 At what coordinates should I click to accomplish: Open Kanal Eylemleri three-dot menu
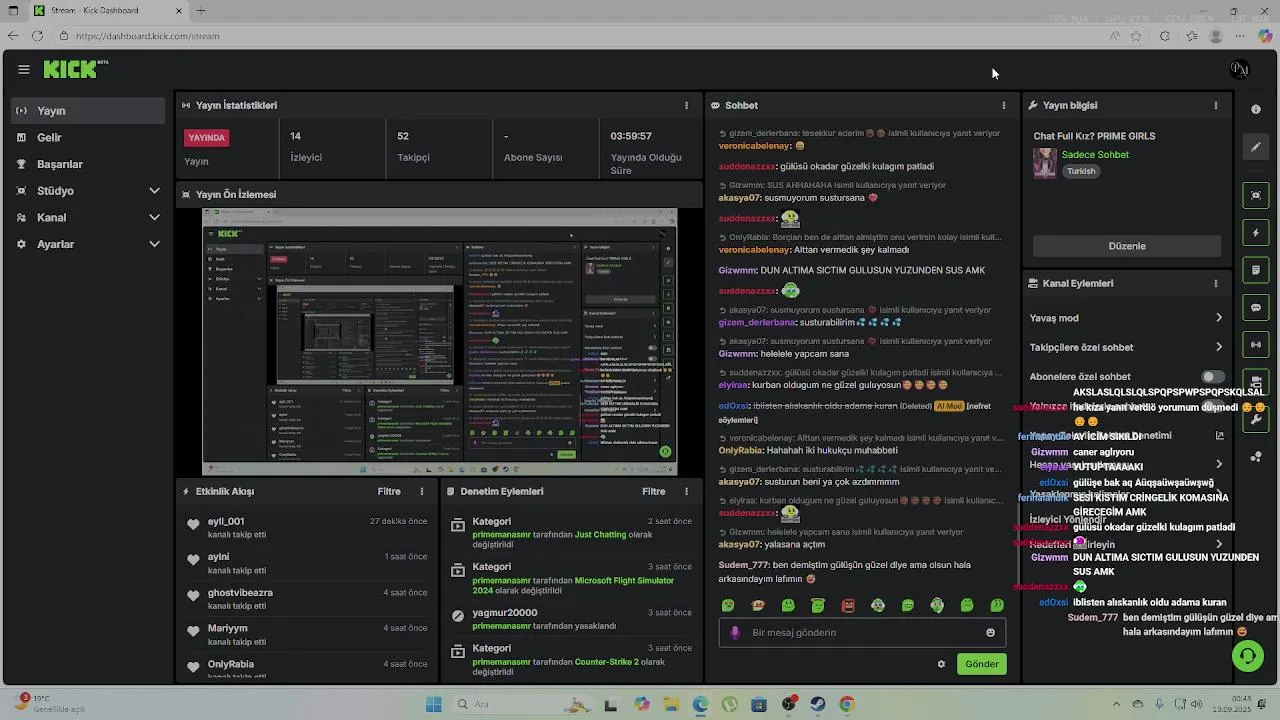[x=1216, y=283]
